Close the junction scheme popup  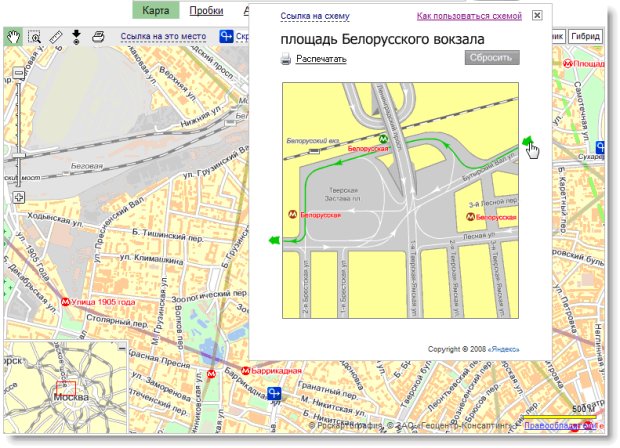tap(537, 15)
